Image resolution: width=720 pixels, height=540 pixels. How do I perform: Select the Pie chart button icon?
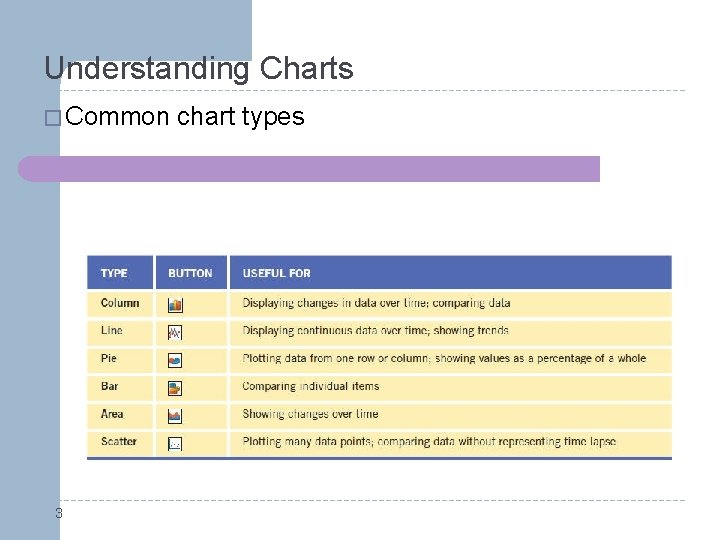click(175, 359)
